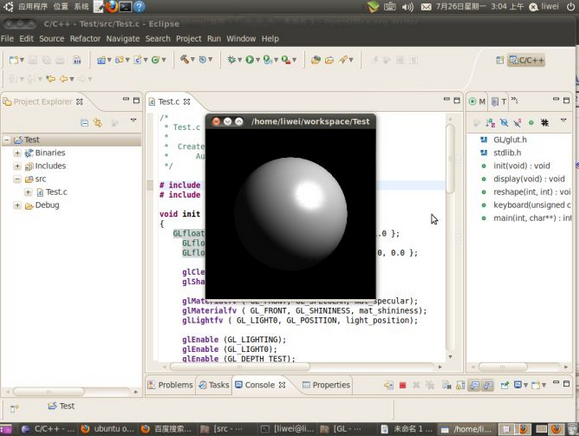Open the Window menu
Viewport: 579px width, 436px height.
pyautogui.click(x=241, y=38)
